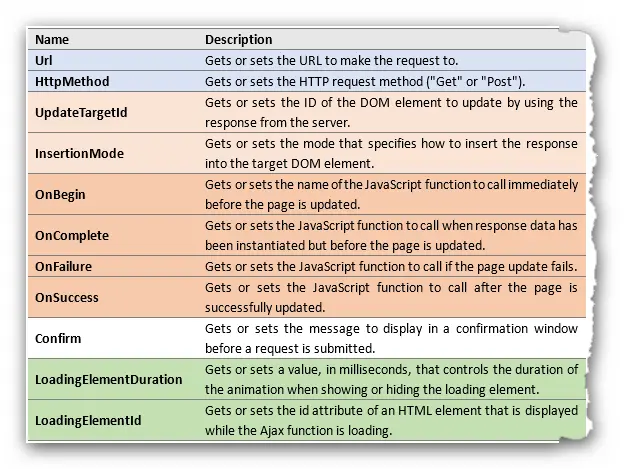
Task: Click the UpdateTargetId property name
Action: pyautogui.click(x=81, y=112)
